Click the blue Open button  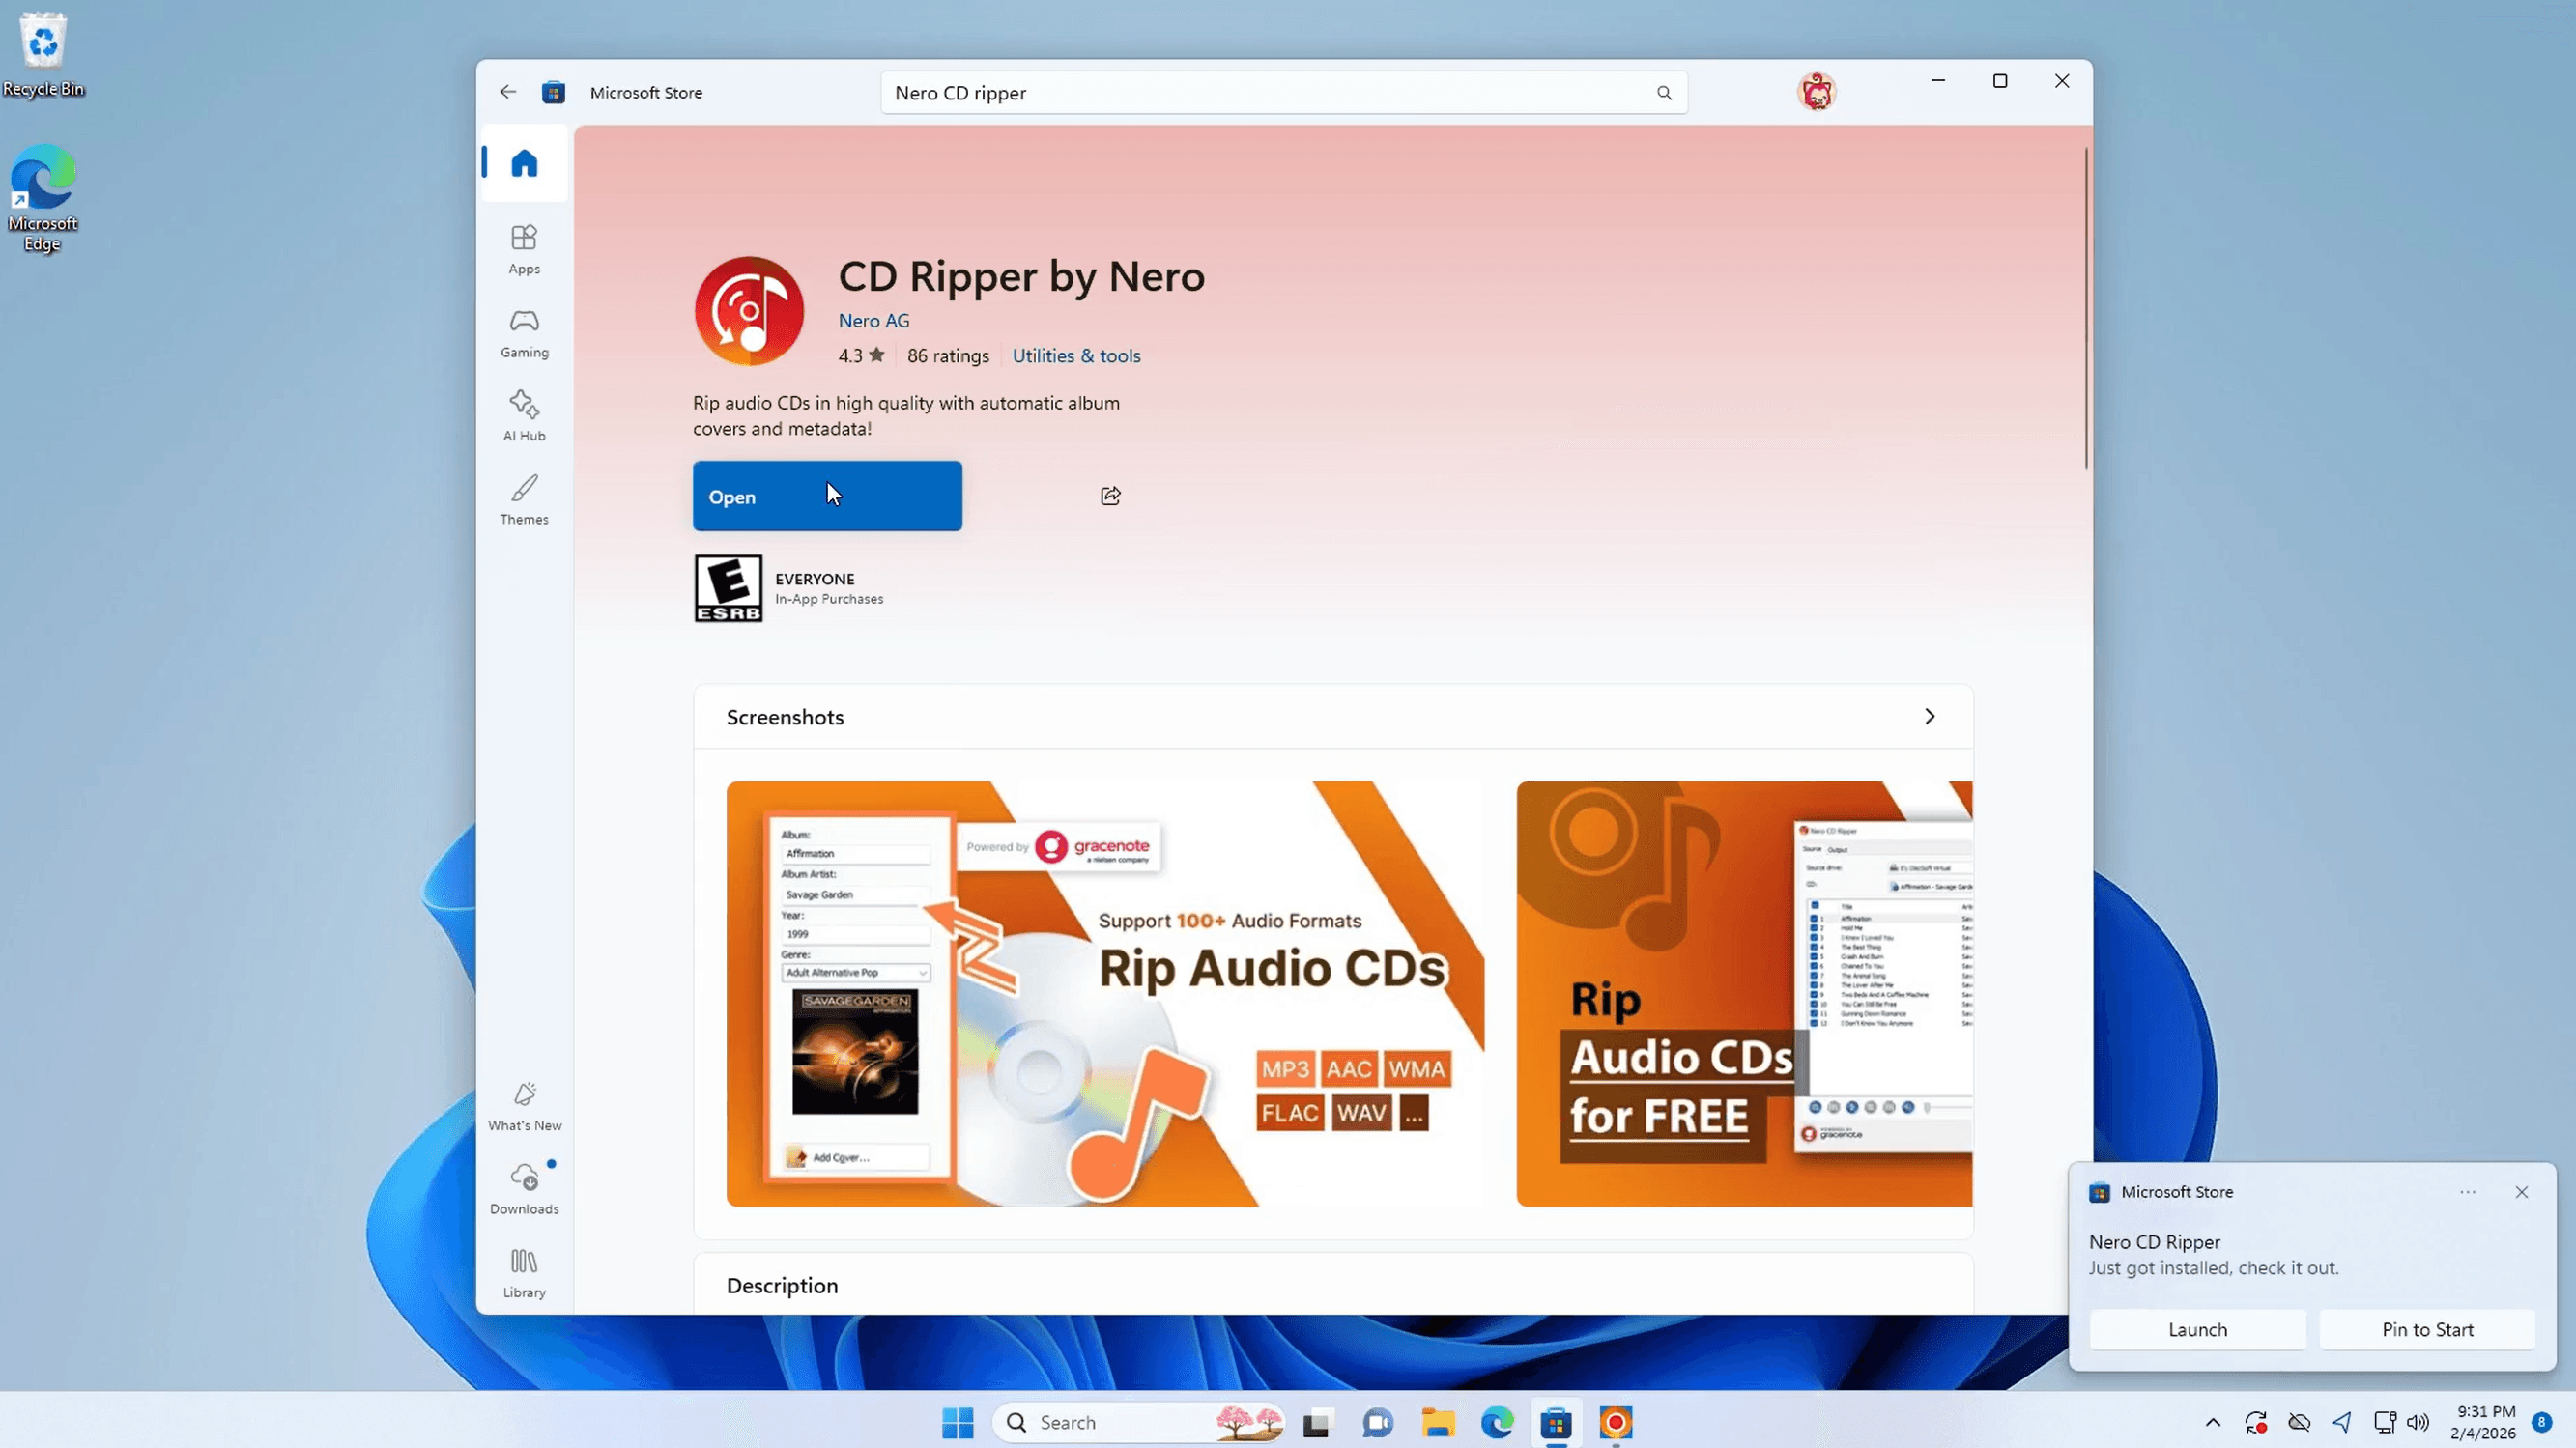point(827,496)
